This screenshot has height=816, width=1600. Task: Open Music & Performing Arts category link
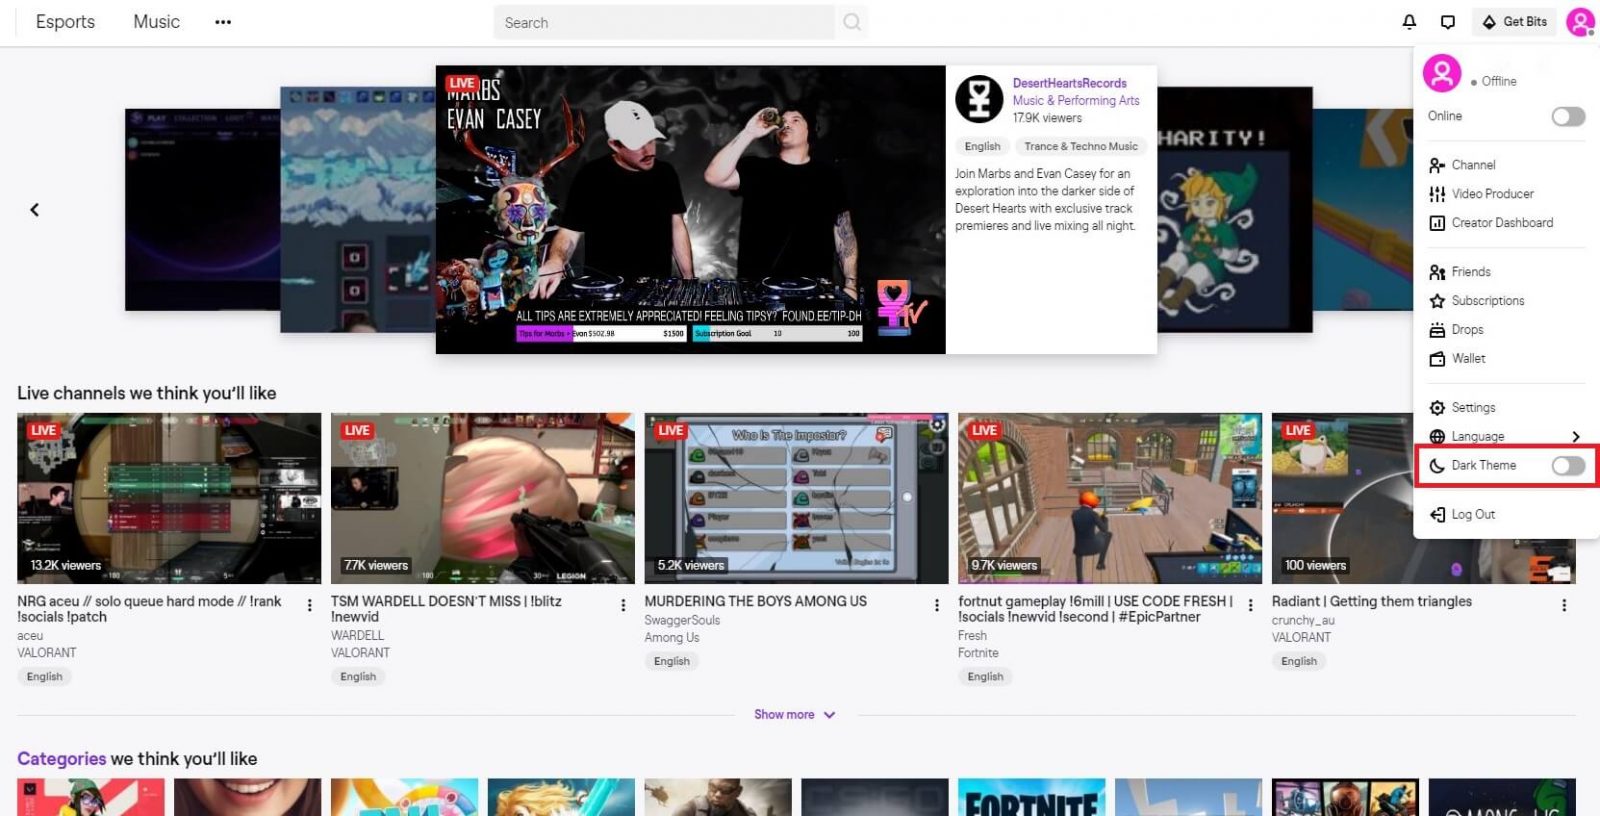[x=1076, y=101]
